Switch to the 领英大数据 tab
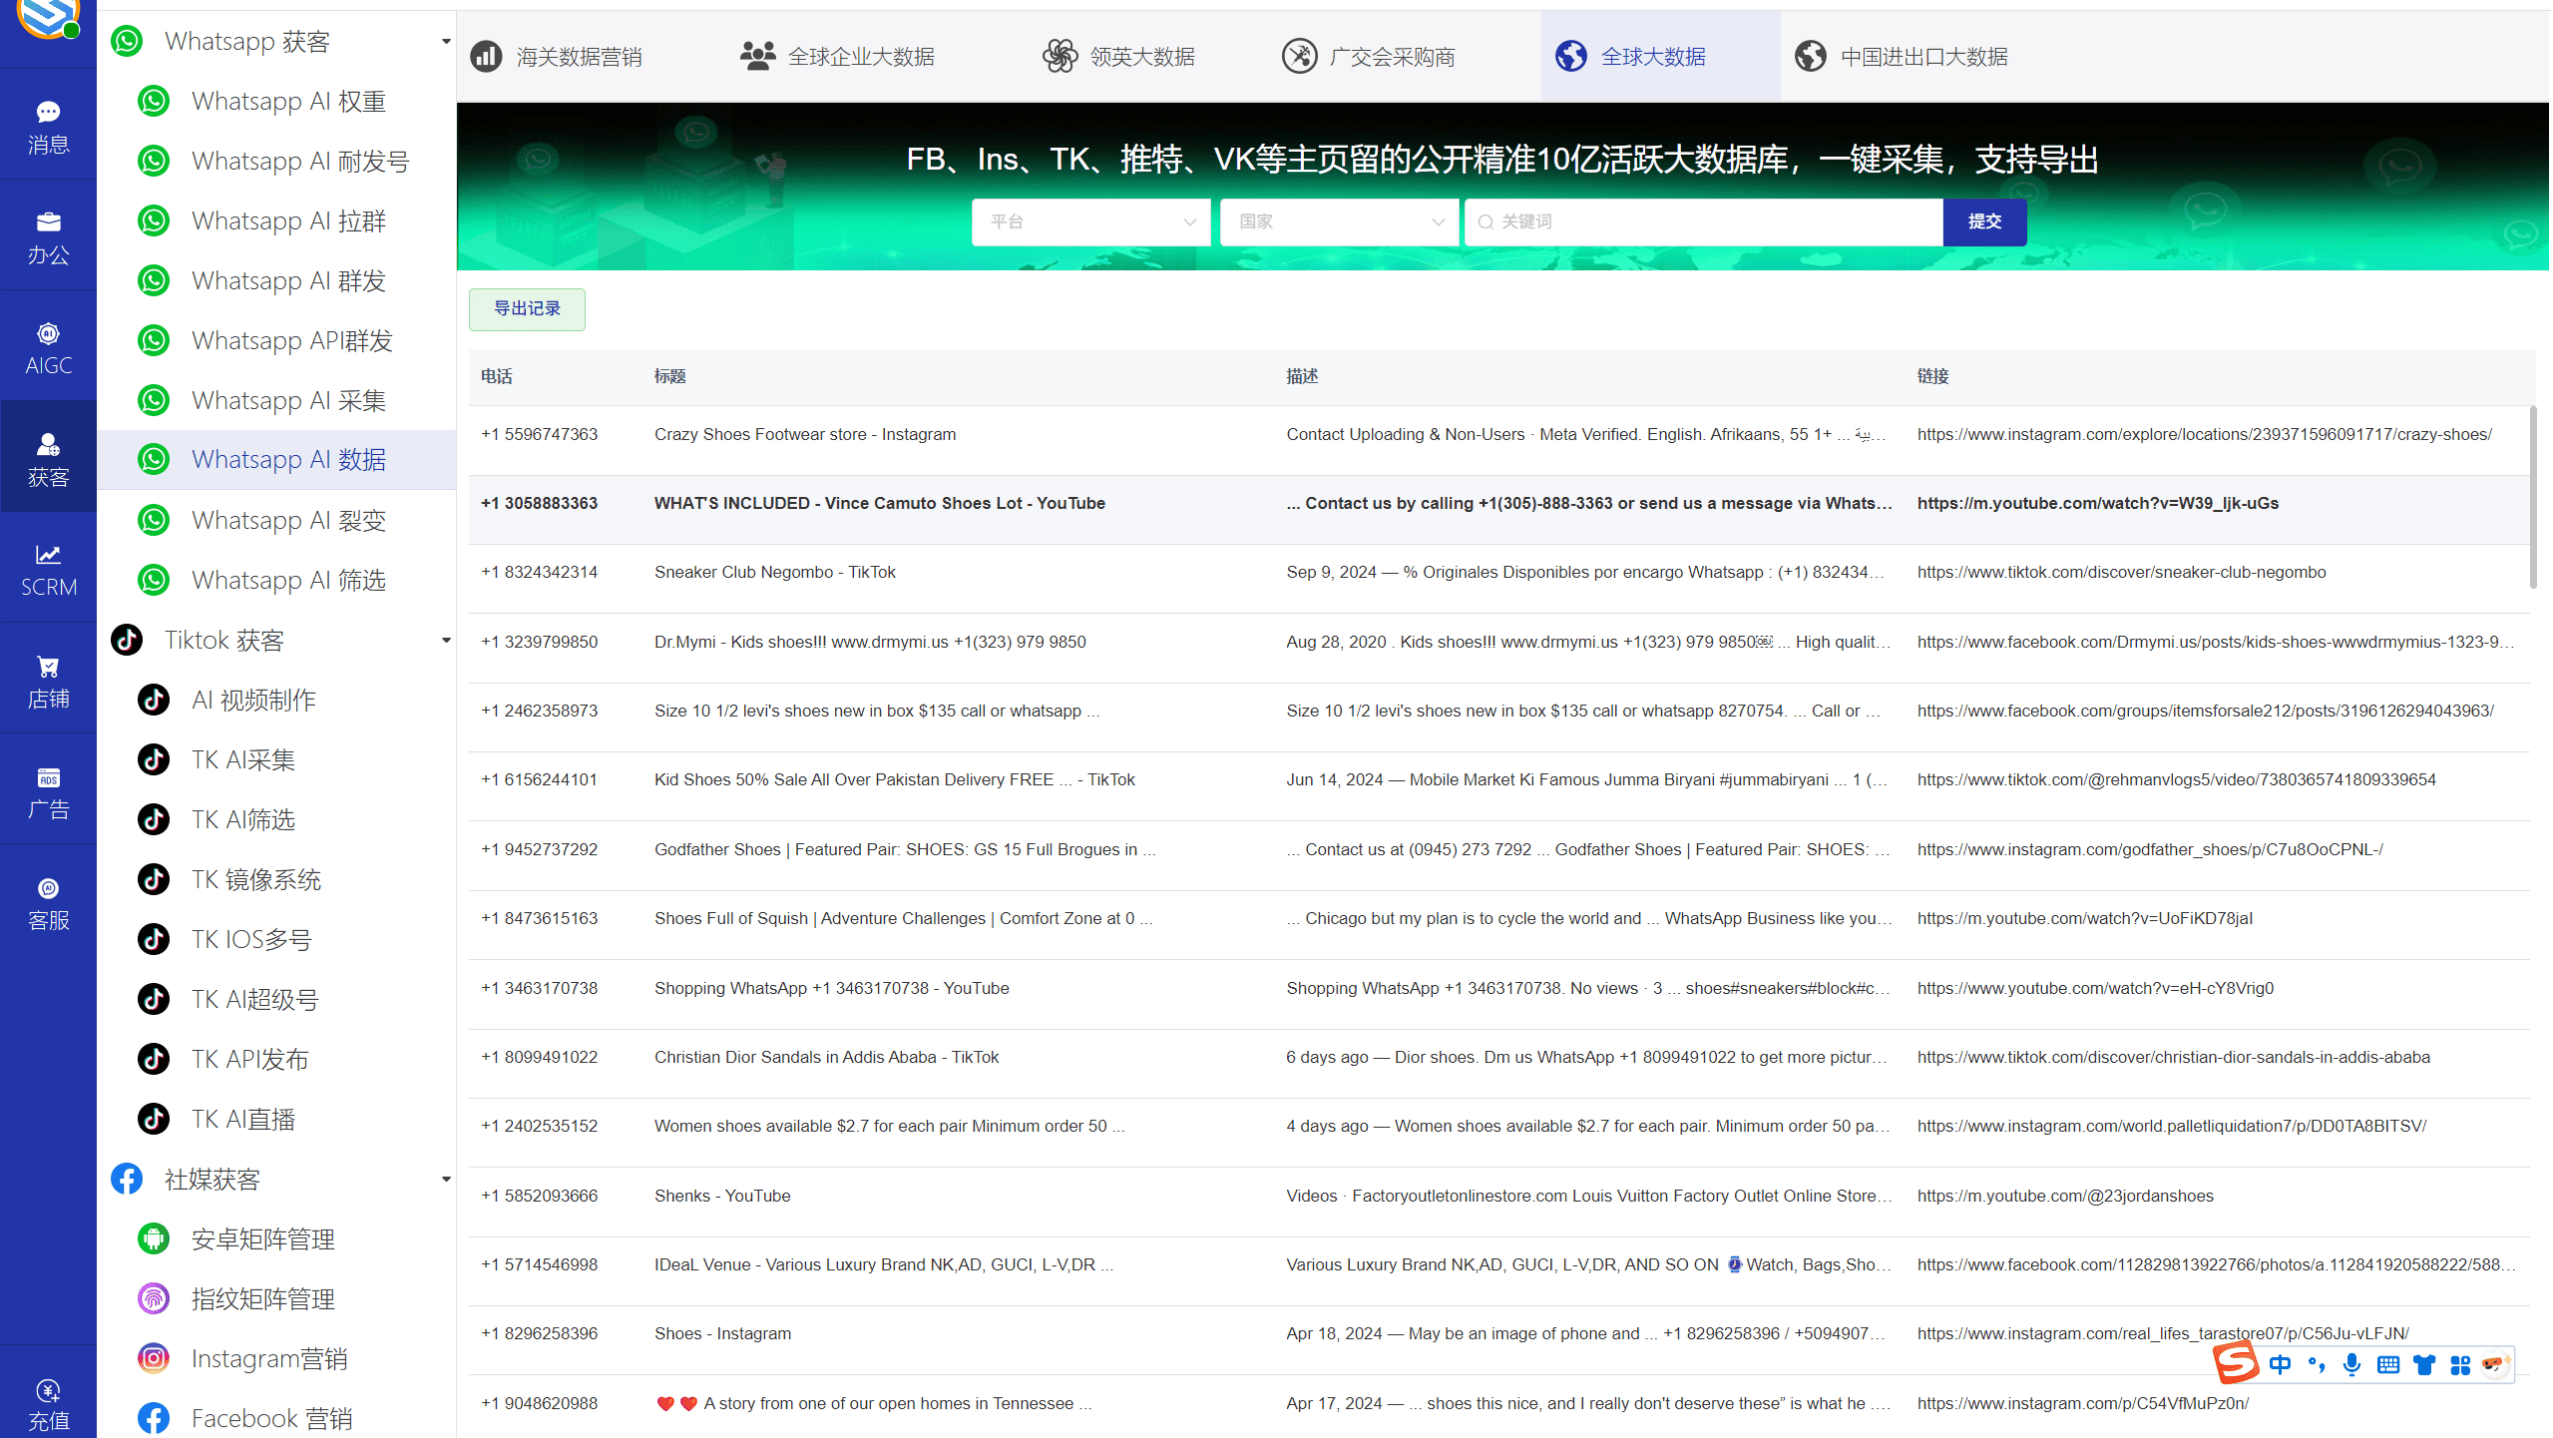The height and width of the screenshot is (1438, 2553). 1119,56
